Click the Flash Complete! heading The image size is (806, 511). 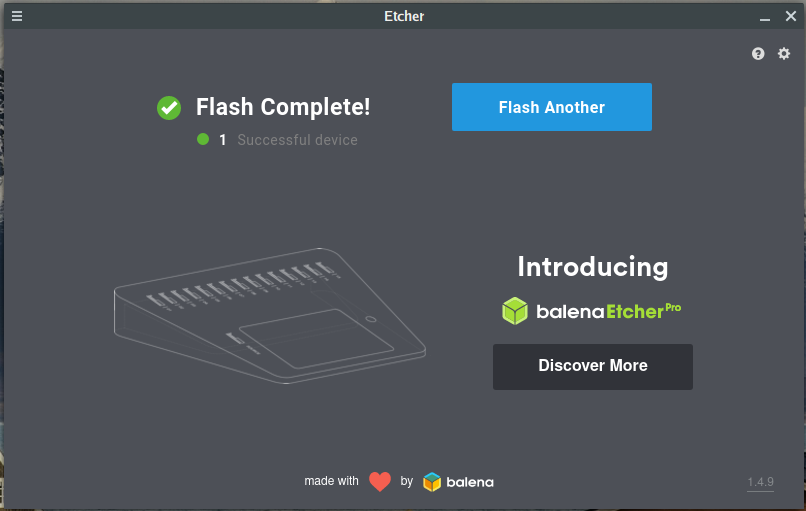pyautogui.click(x=283, y=107)
